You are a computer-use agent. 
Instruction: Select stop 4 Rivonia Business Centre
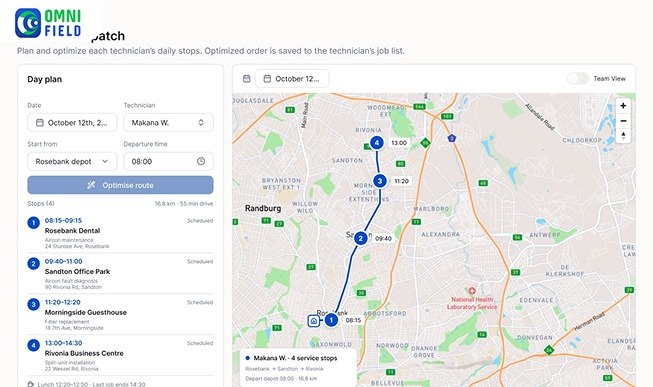(x=120, y=355)
